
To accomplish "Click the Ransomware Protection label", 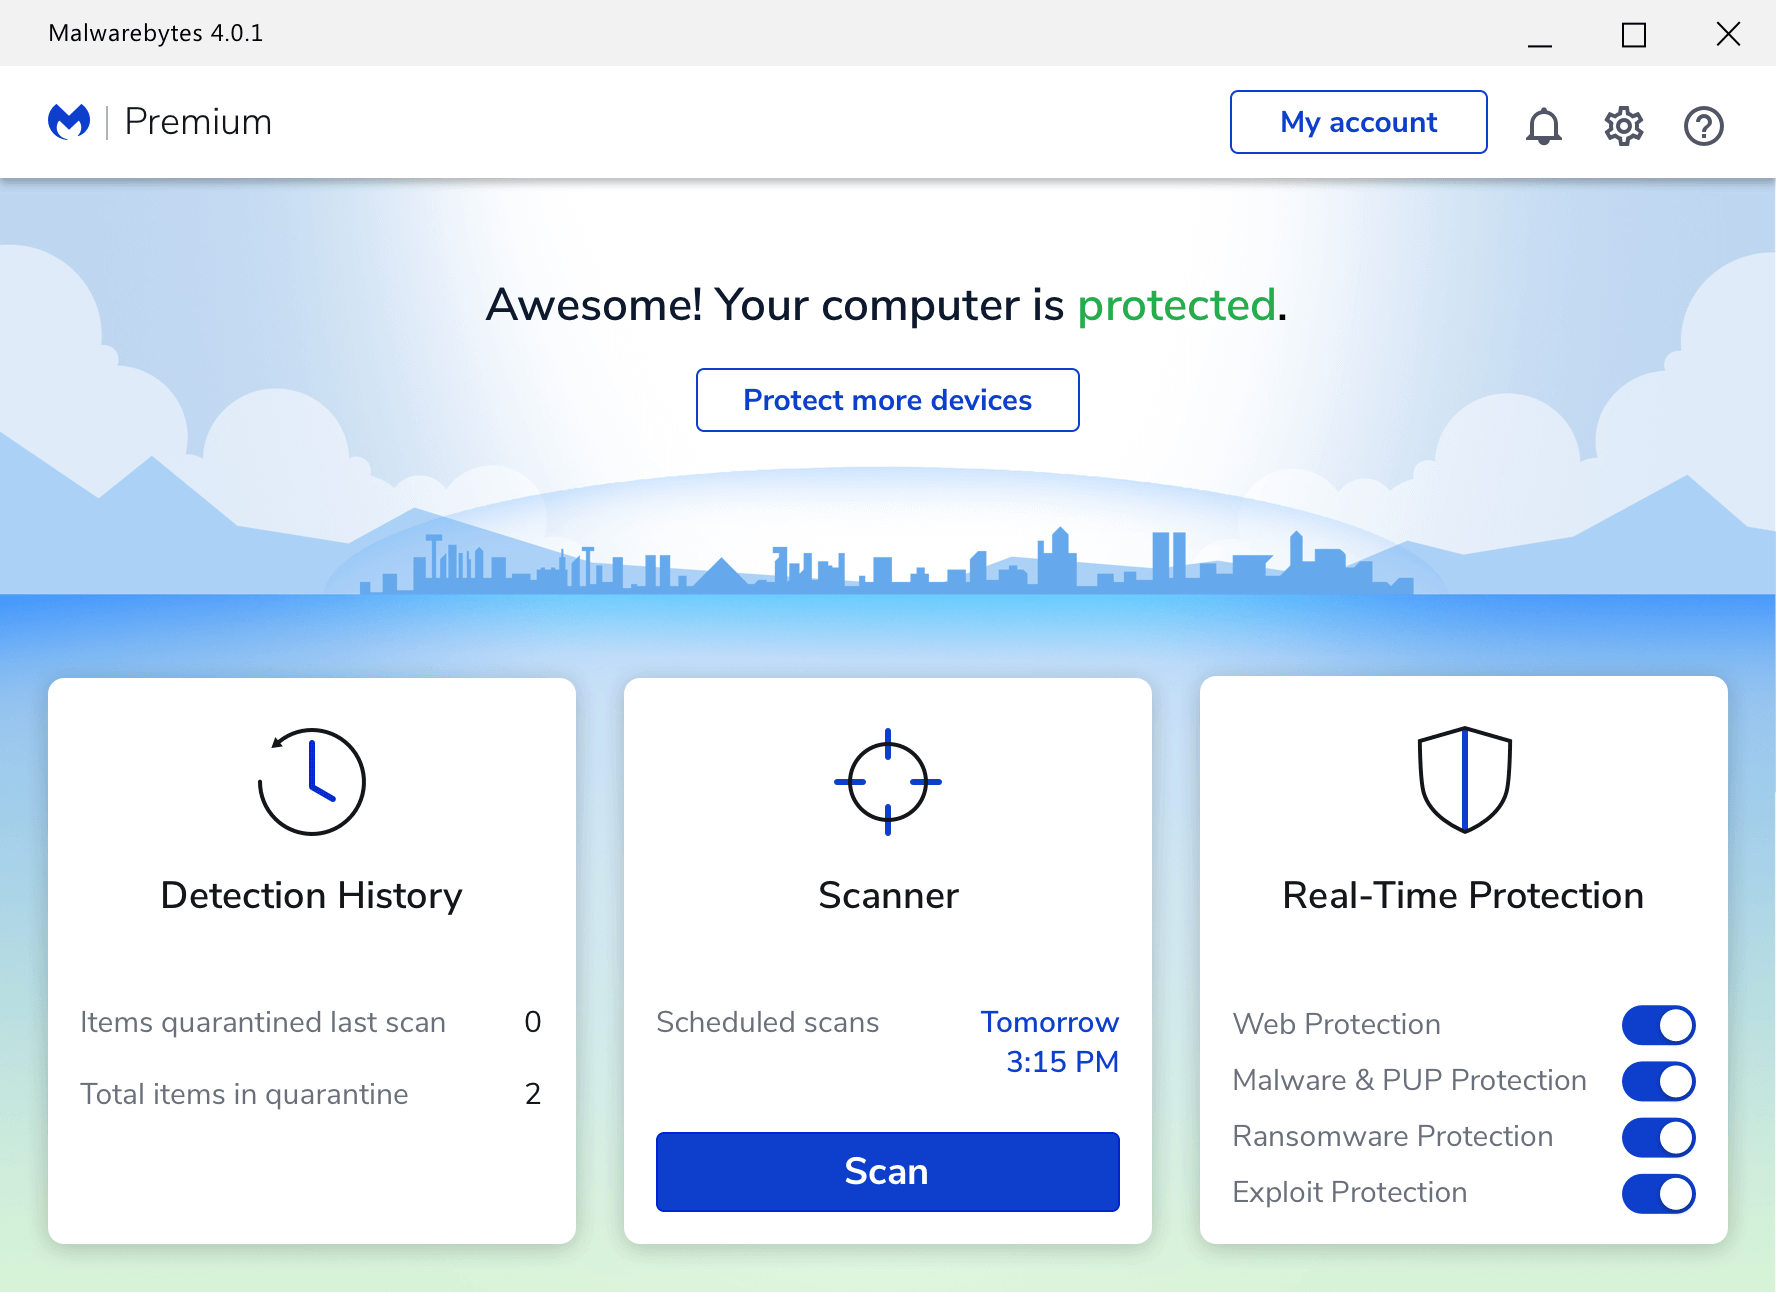I will click(1393, 1136).
